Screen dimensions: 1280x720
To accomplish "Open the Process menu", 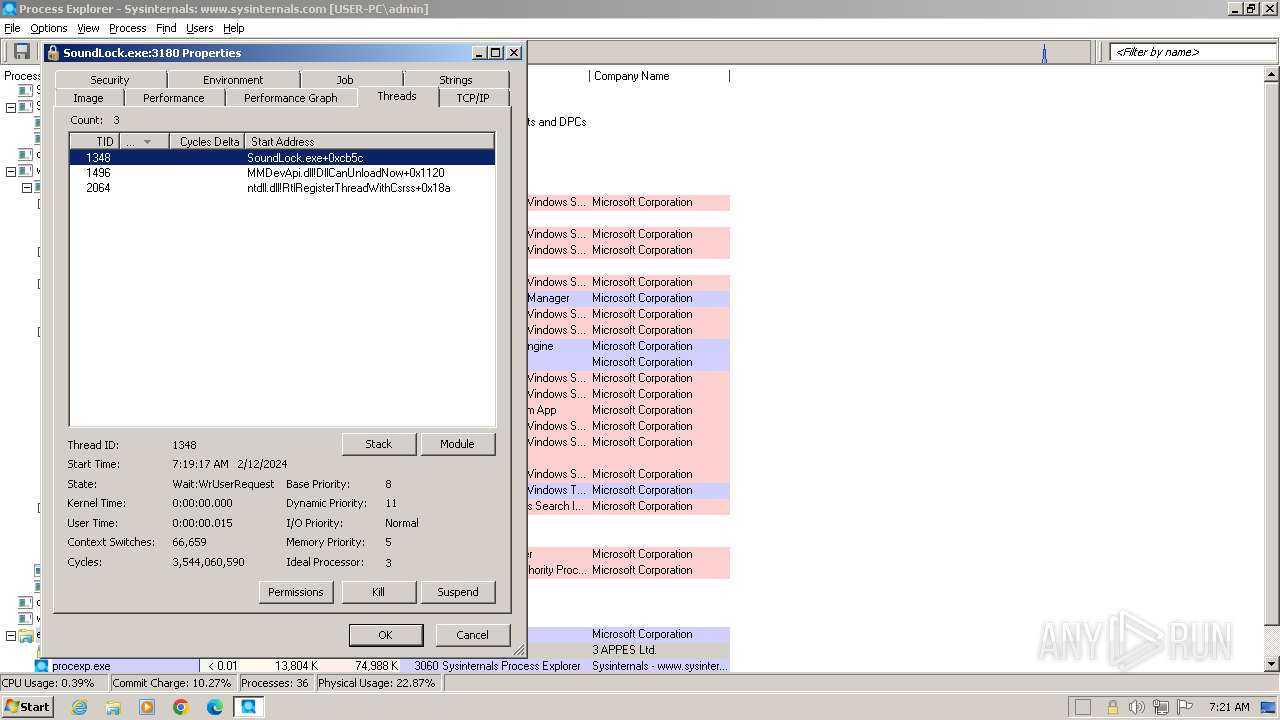I will click(128, 28).
